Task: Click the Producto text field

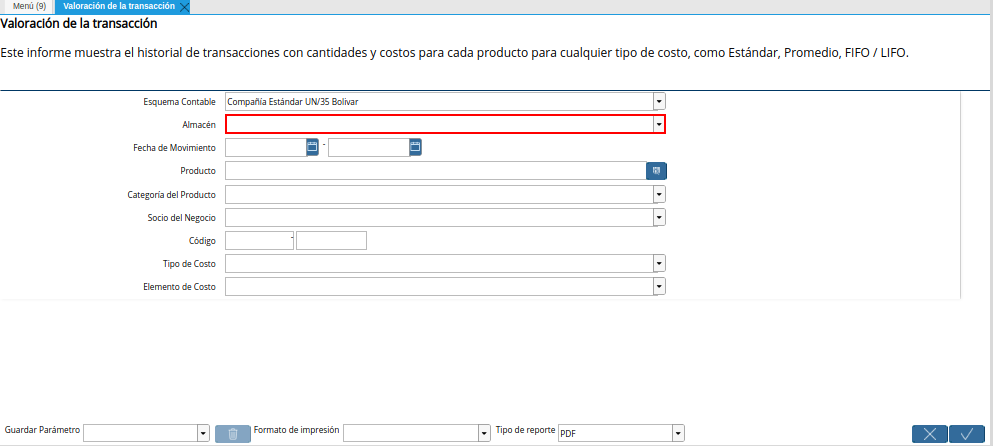Action: (x=435, y=171)
